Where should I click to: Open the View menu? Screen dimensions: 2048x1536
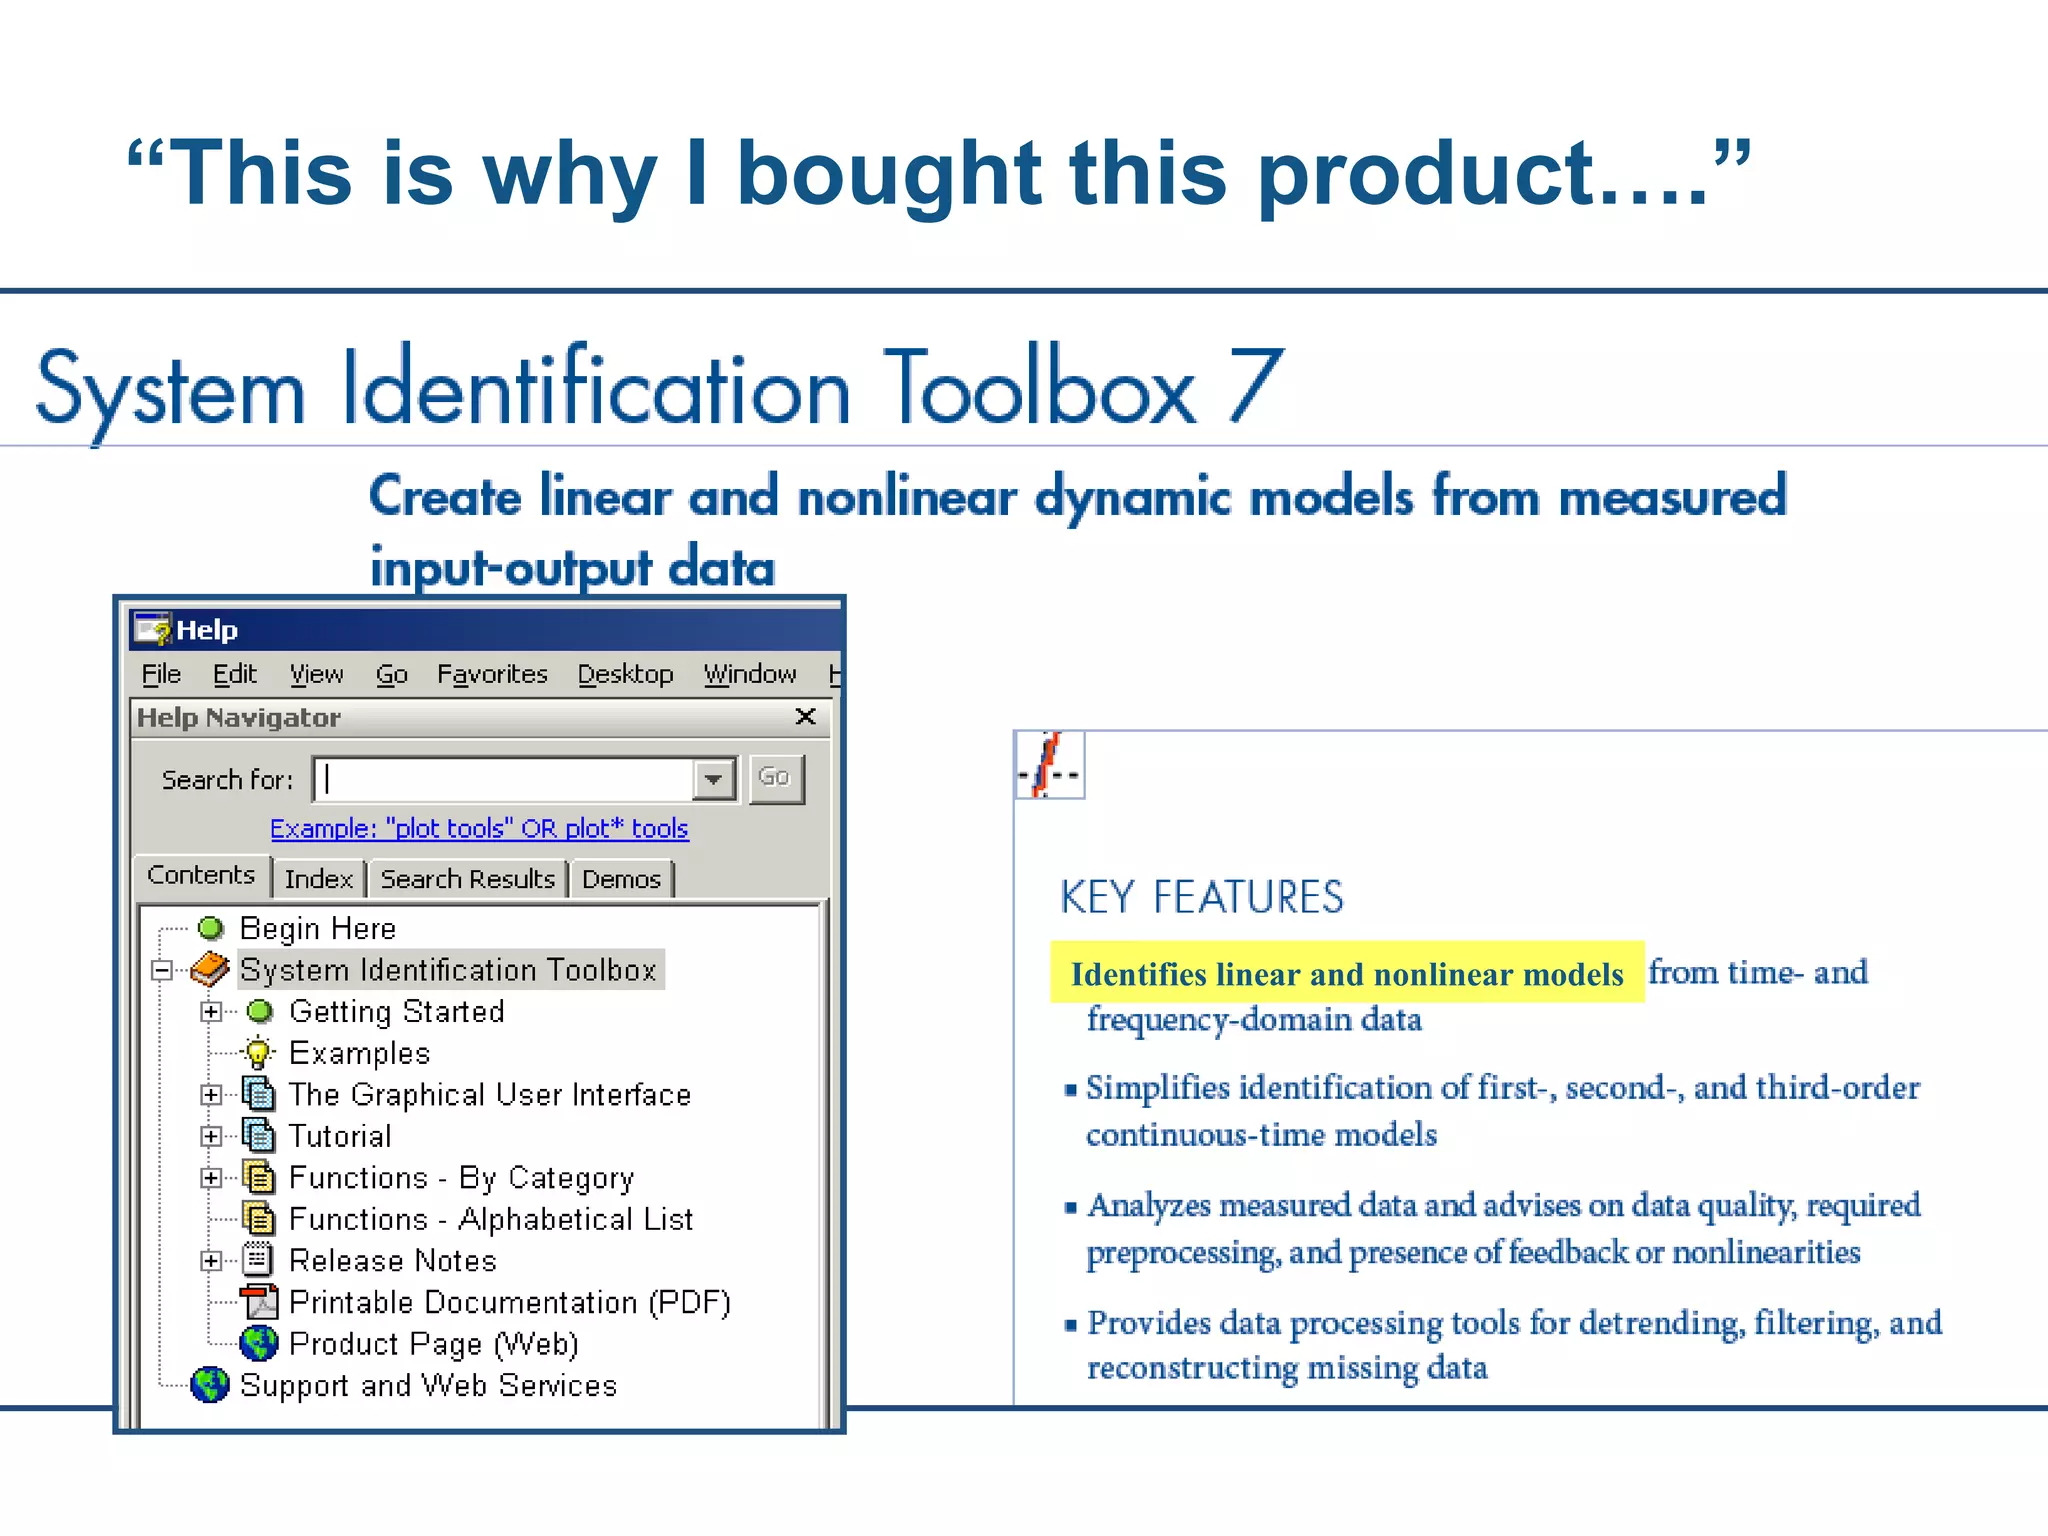pyautogui.click(x=316, y=674)
